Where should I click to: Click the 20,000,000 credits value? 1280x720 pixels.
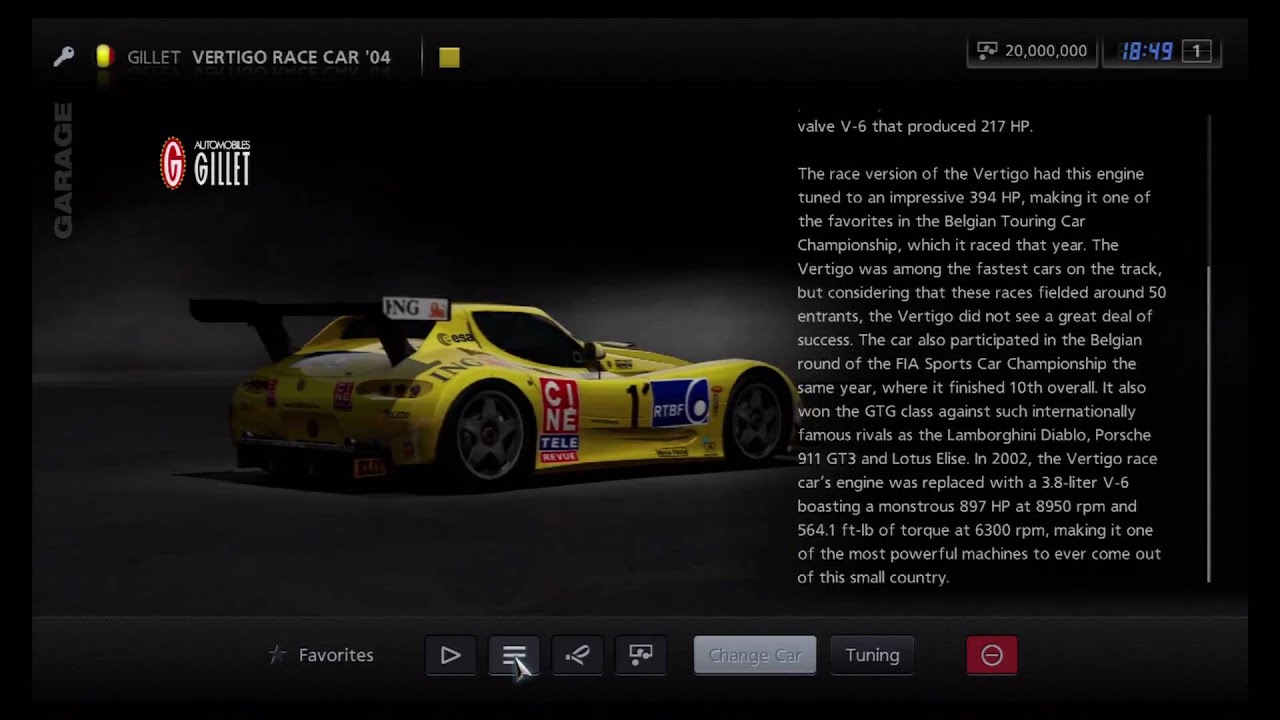[1046, 51]
